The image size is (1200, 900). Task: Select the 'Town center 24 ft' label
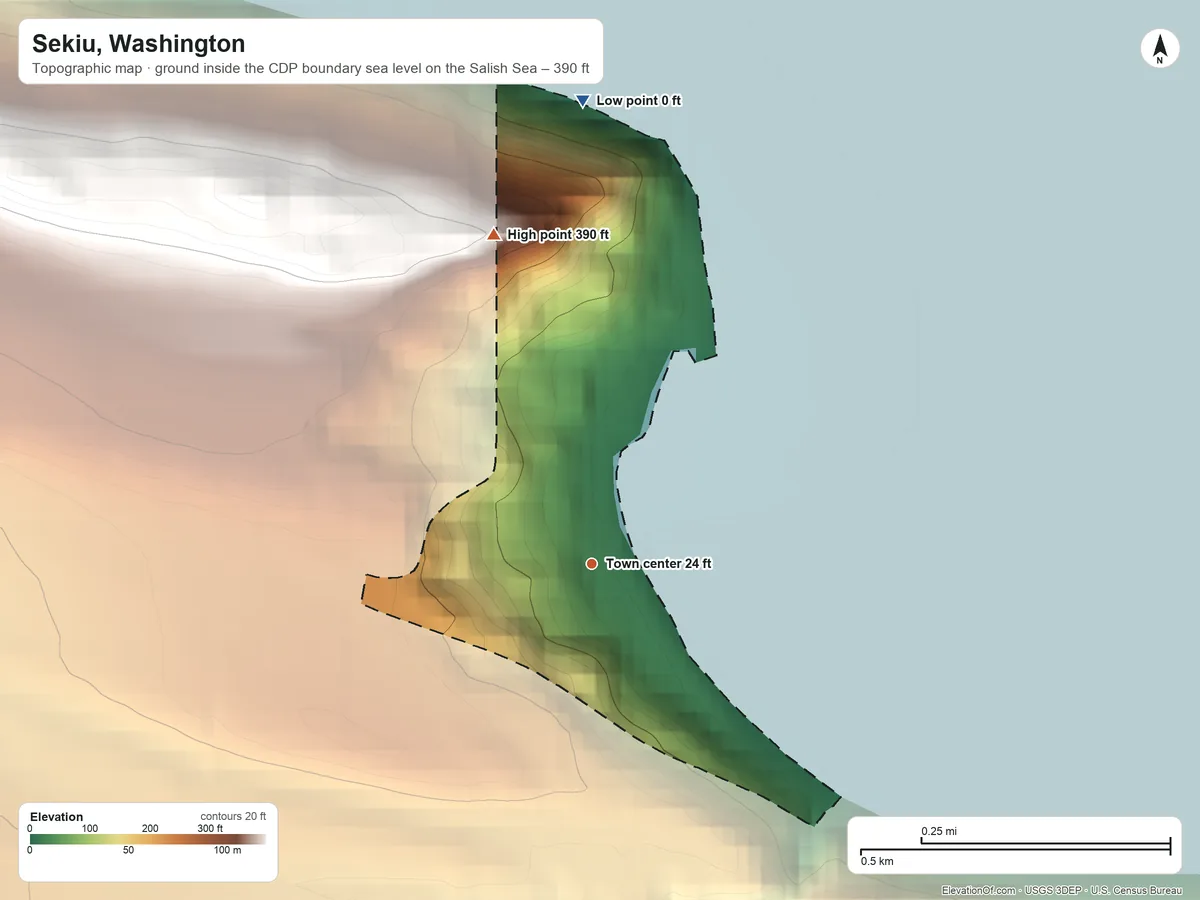(x=658, y=564)
